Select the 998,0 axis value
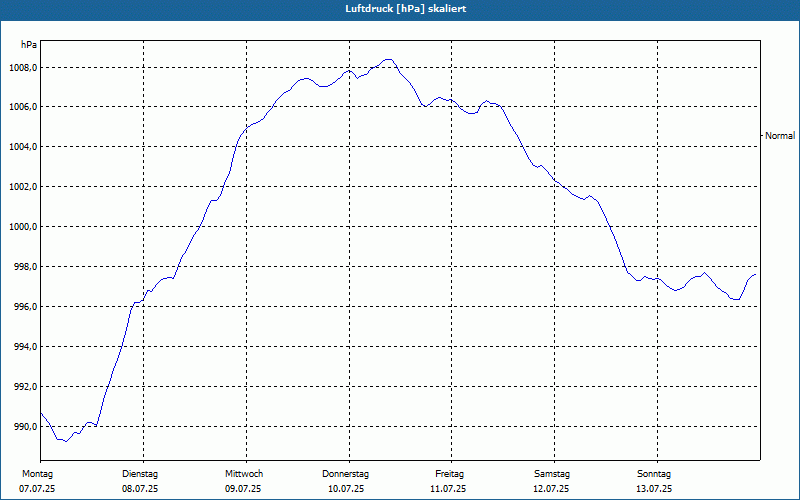 click(x=25, y=267)
